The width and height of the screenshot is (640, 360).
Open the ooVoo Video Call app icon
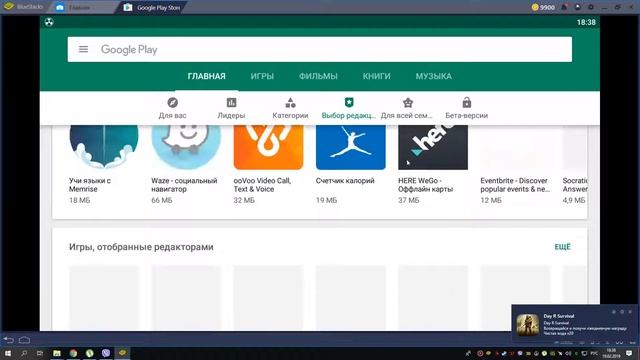pyautogui.click(x=269, y=147)
